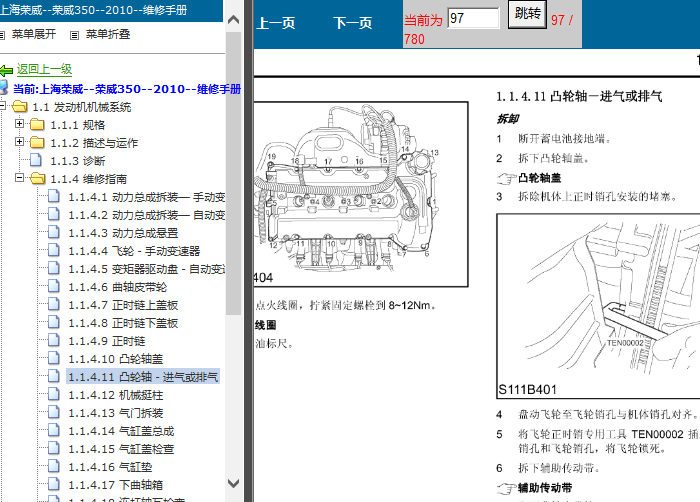The width and height of the screenshot is (700, 502).
Task: Click the page icon for 1.1.4.5 变矩器驱动盘
Action: pyautogui.click(x=54, y=268)
